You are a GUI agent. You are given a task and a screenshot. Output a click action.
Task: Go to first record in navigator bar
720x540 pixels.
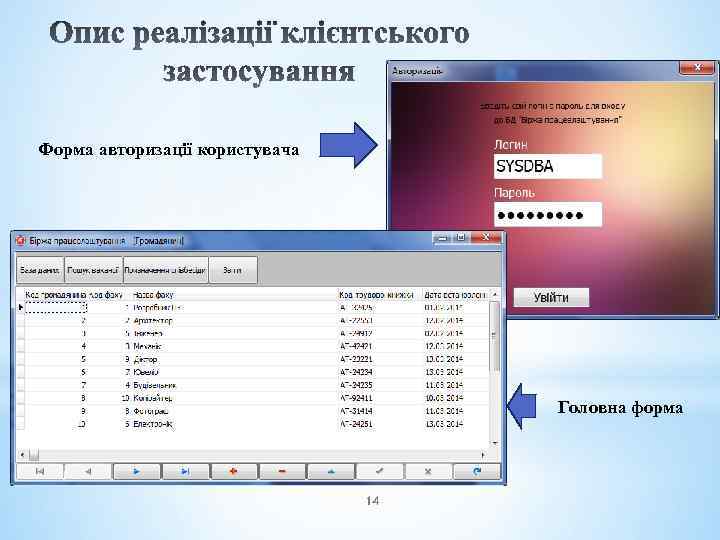tap(40, 471)
